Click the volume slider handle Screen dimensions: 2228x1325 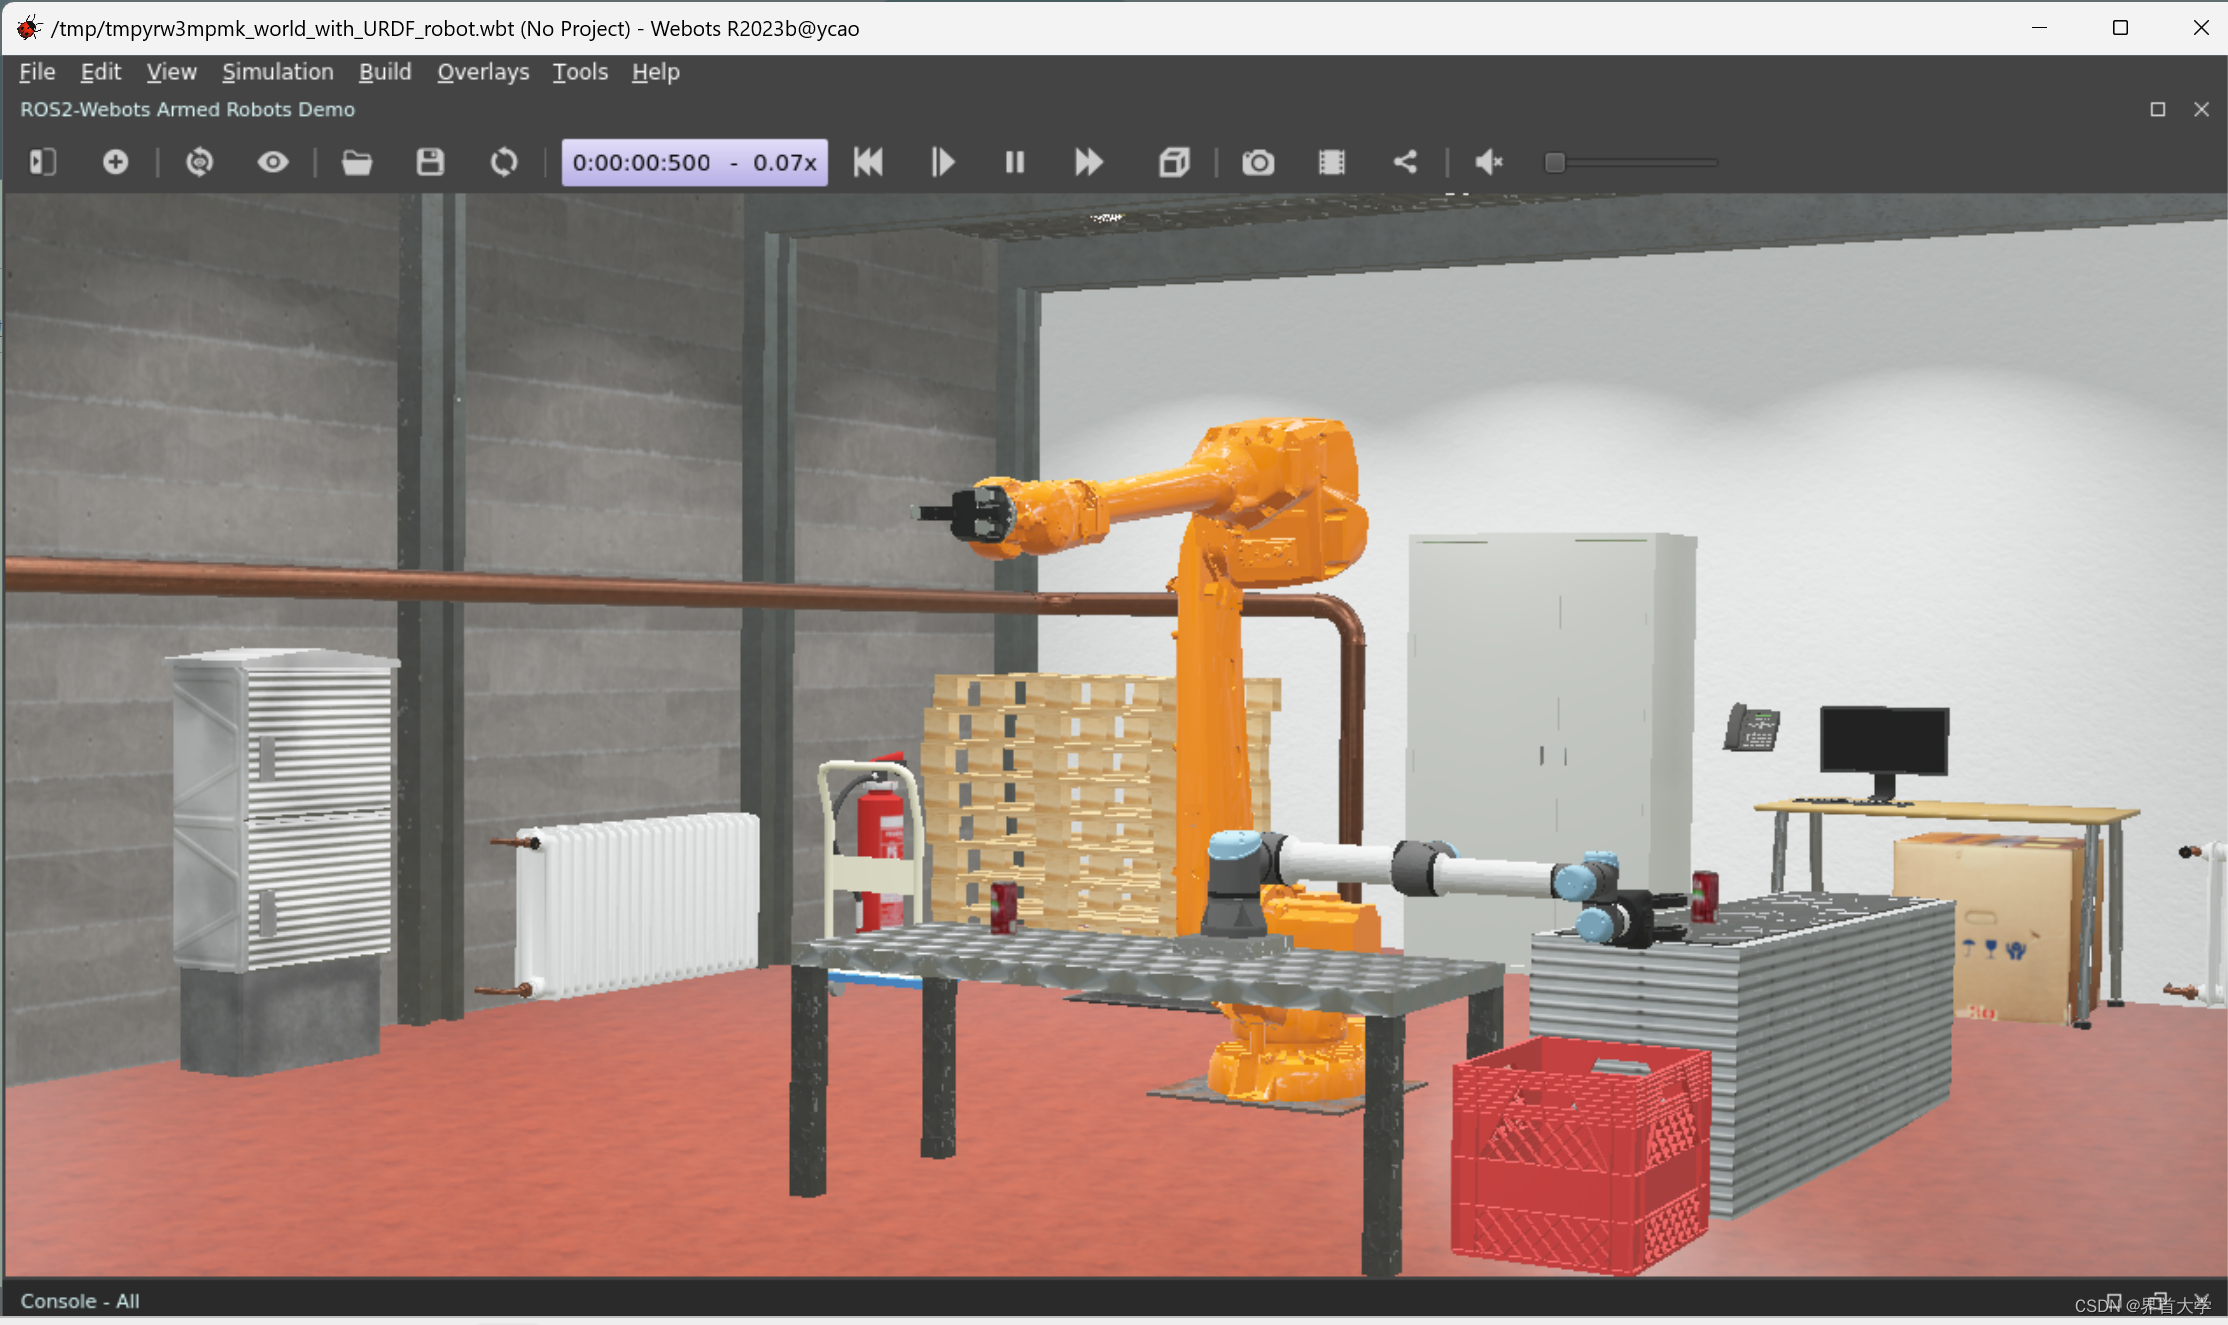(x=1554, y=162)
